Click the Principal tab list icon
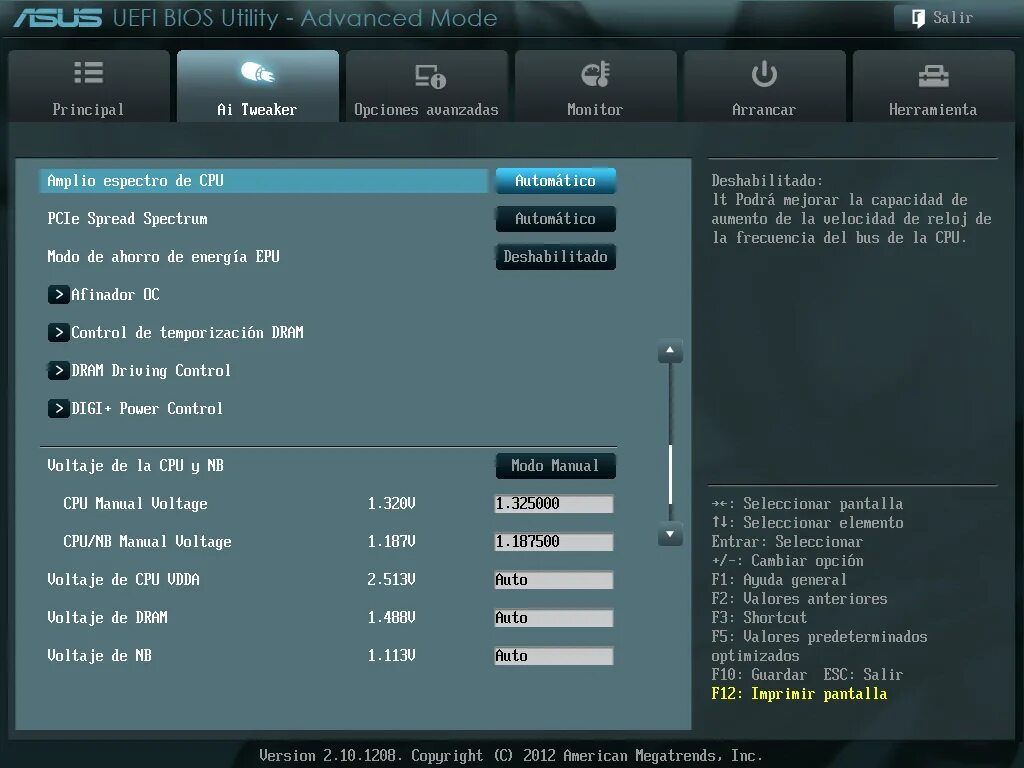 coord(88,72)
